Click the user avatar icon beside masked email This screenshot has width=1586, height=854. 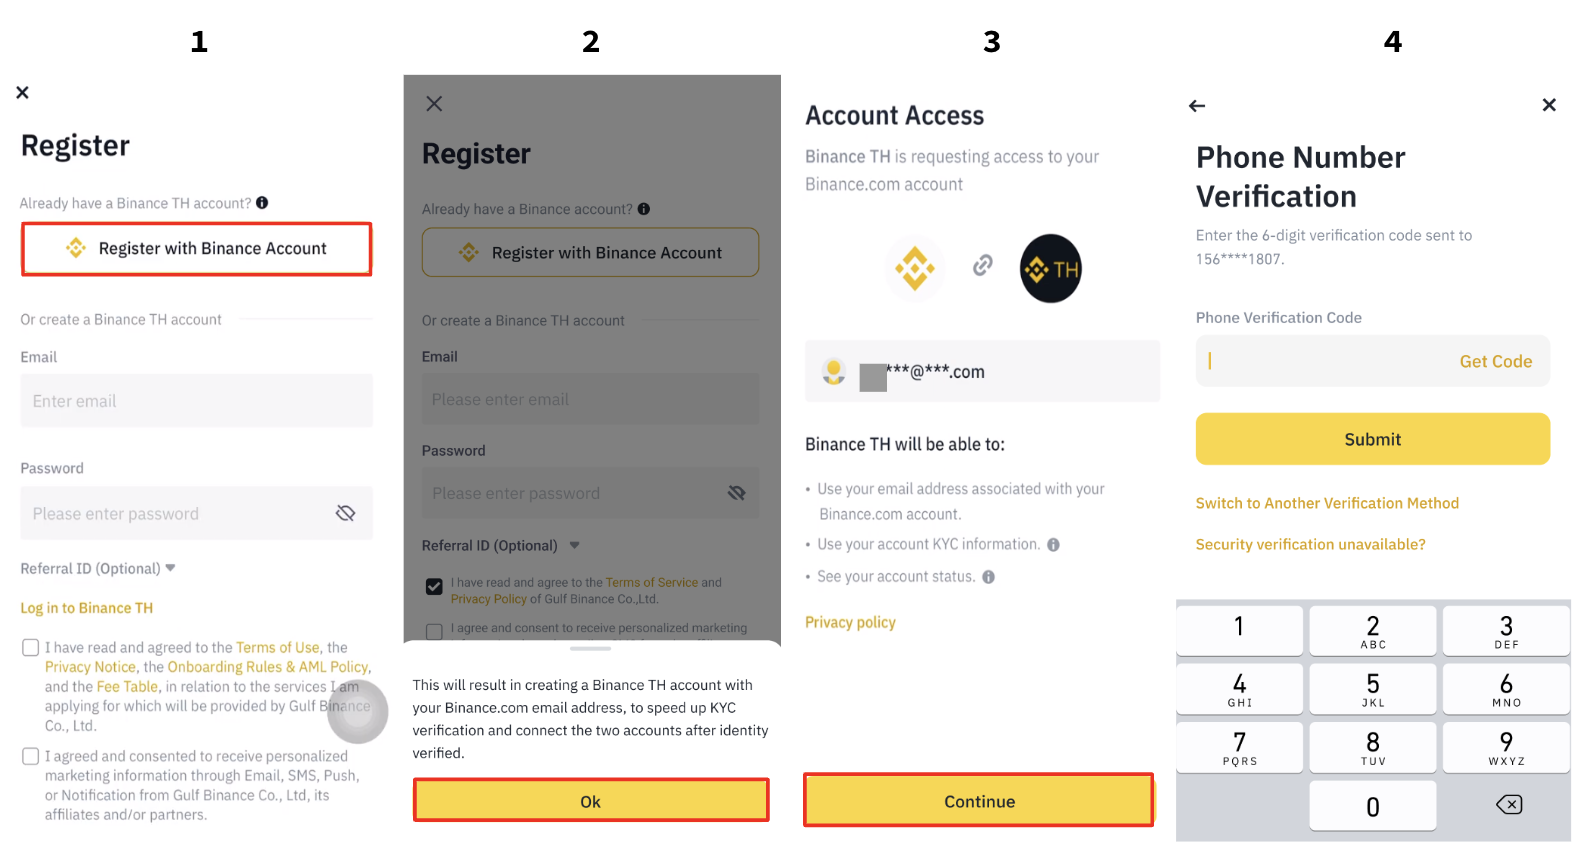pos(834,372)
